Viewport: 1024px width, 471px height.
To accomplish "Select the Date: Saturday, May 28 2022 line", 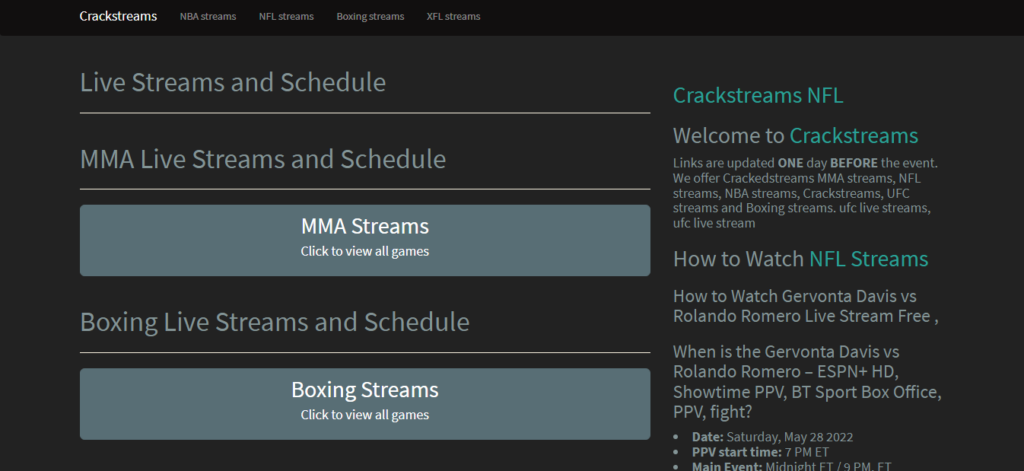I will pyautogui.click(x=773, y=437).
